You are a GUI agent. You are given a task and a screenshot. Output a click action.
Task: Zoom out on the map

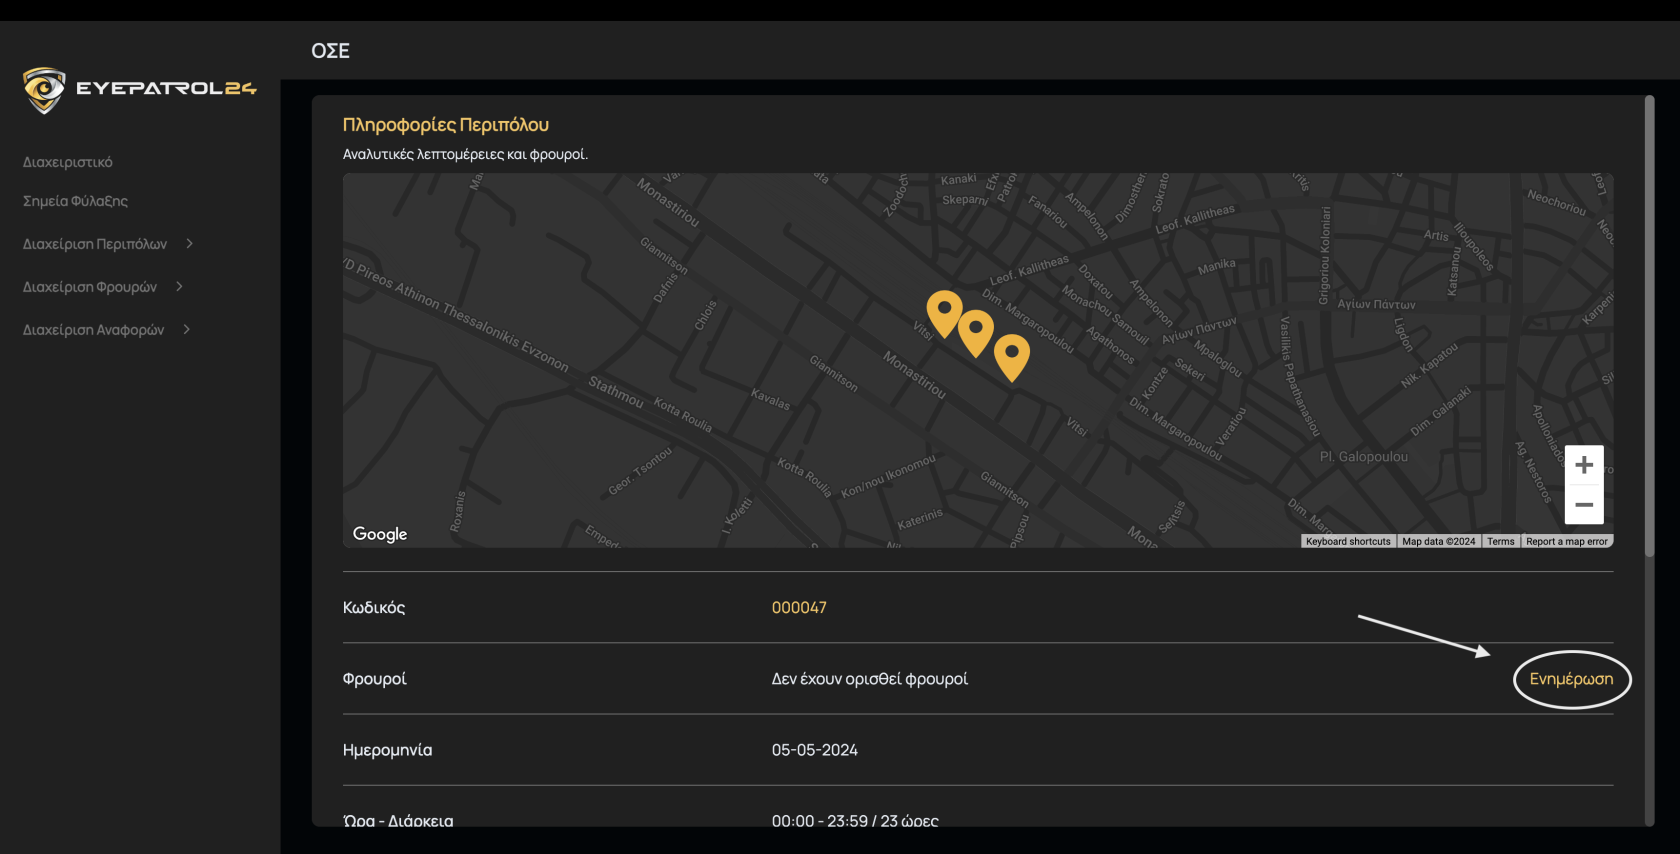pos(1583,505)
